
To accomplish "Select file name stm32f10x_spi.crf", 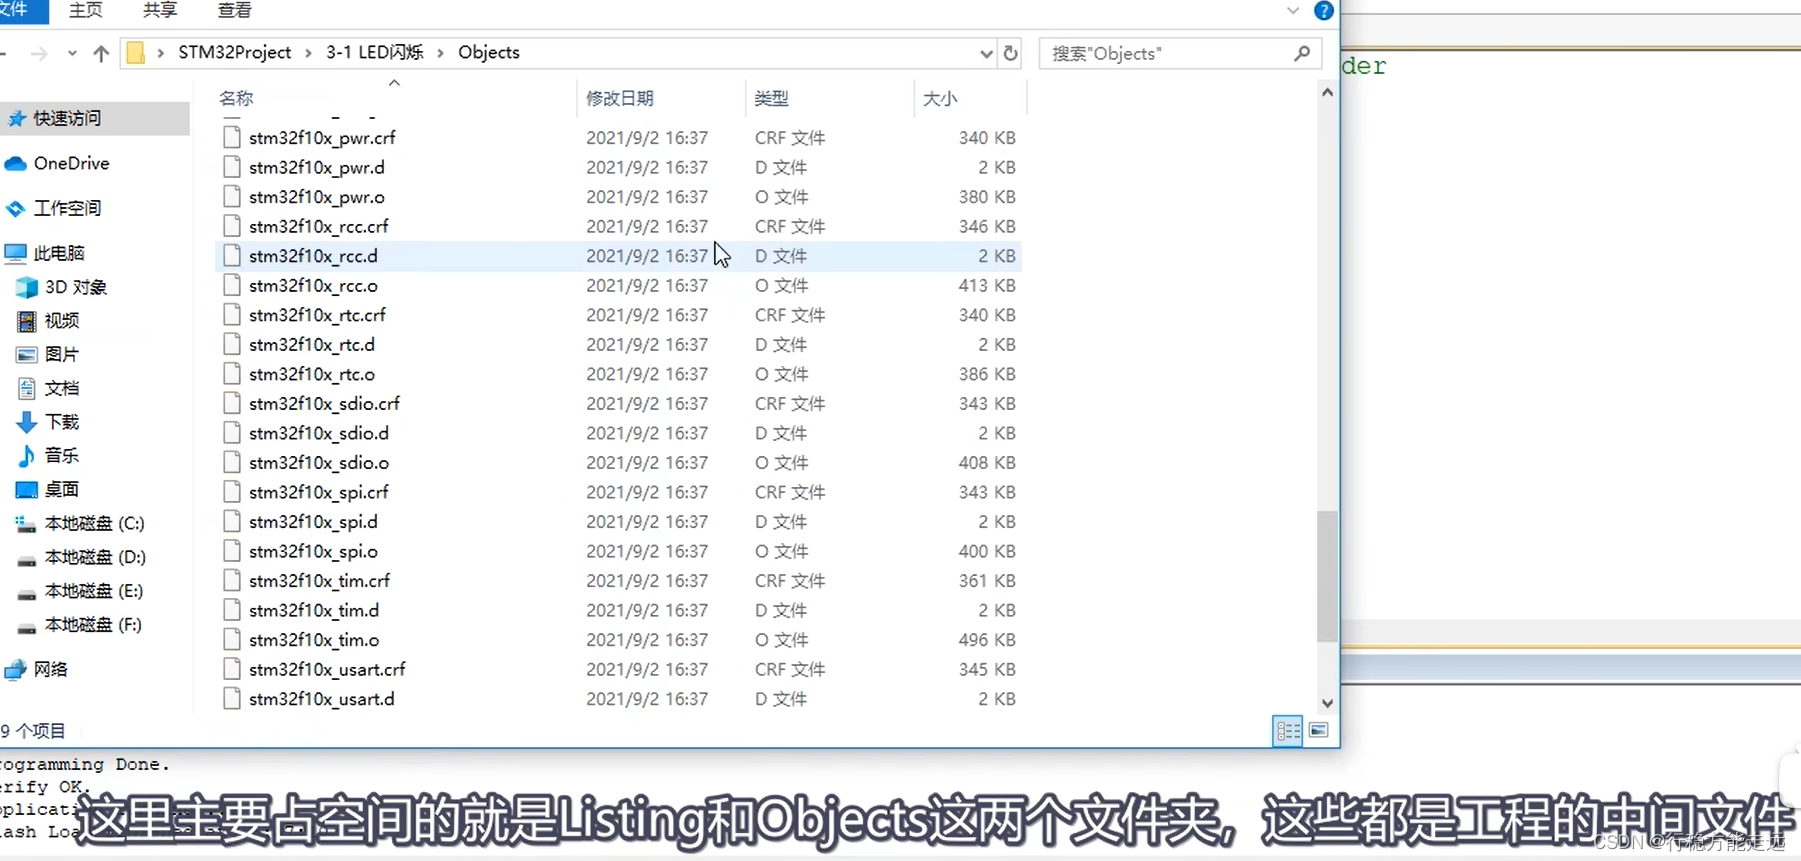I will [x=319, y=492].
